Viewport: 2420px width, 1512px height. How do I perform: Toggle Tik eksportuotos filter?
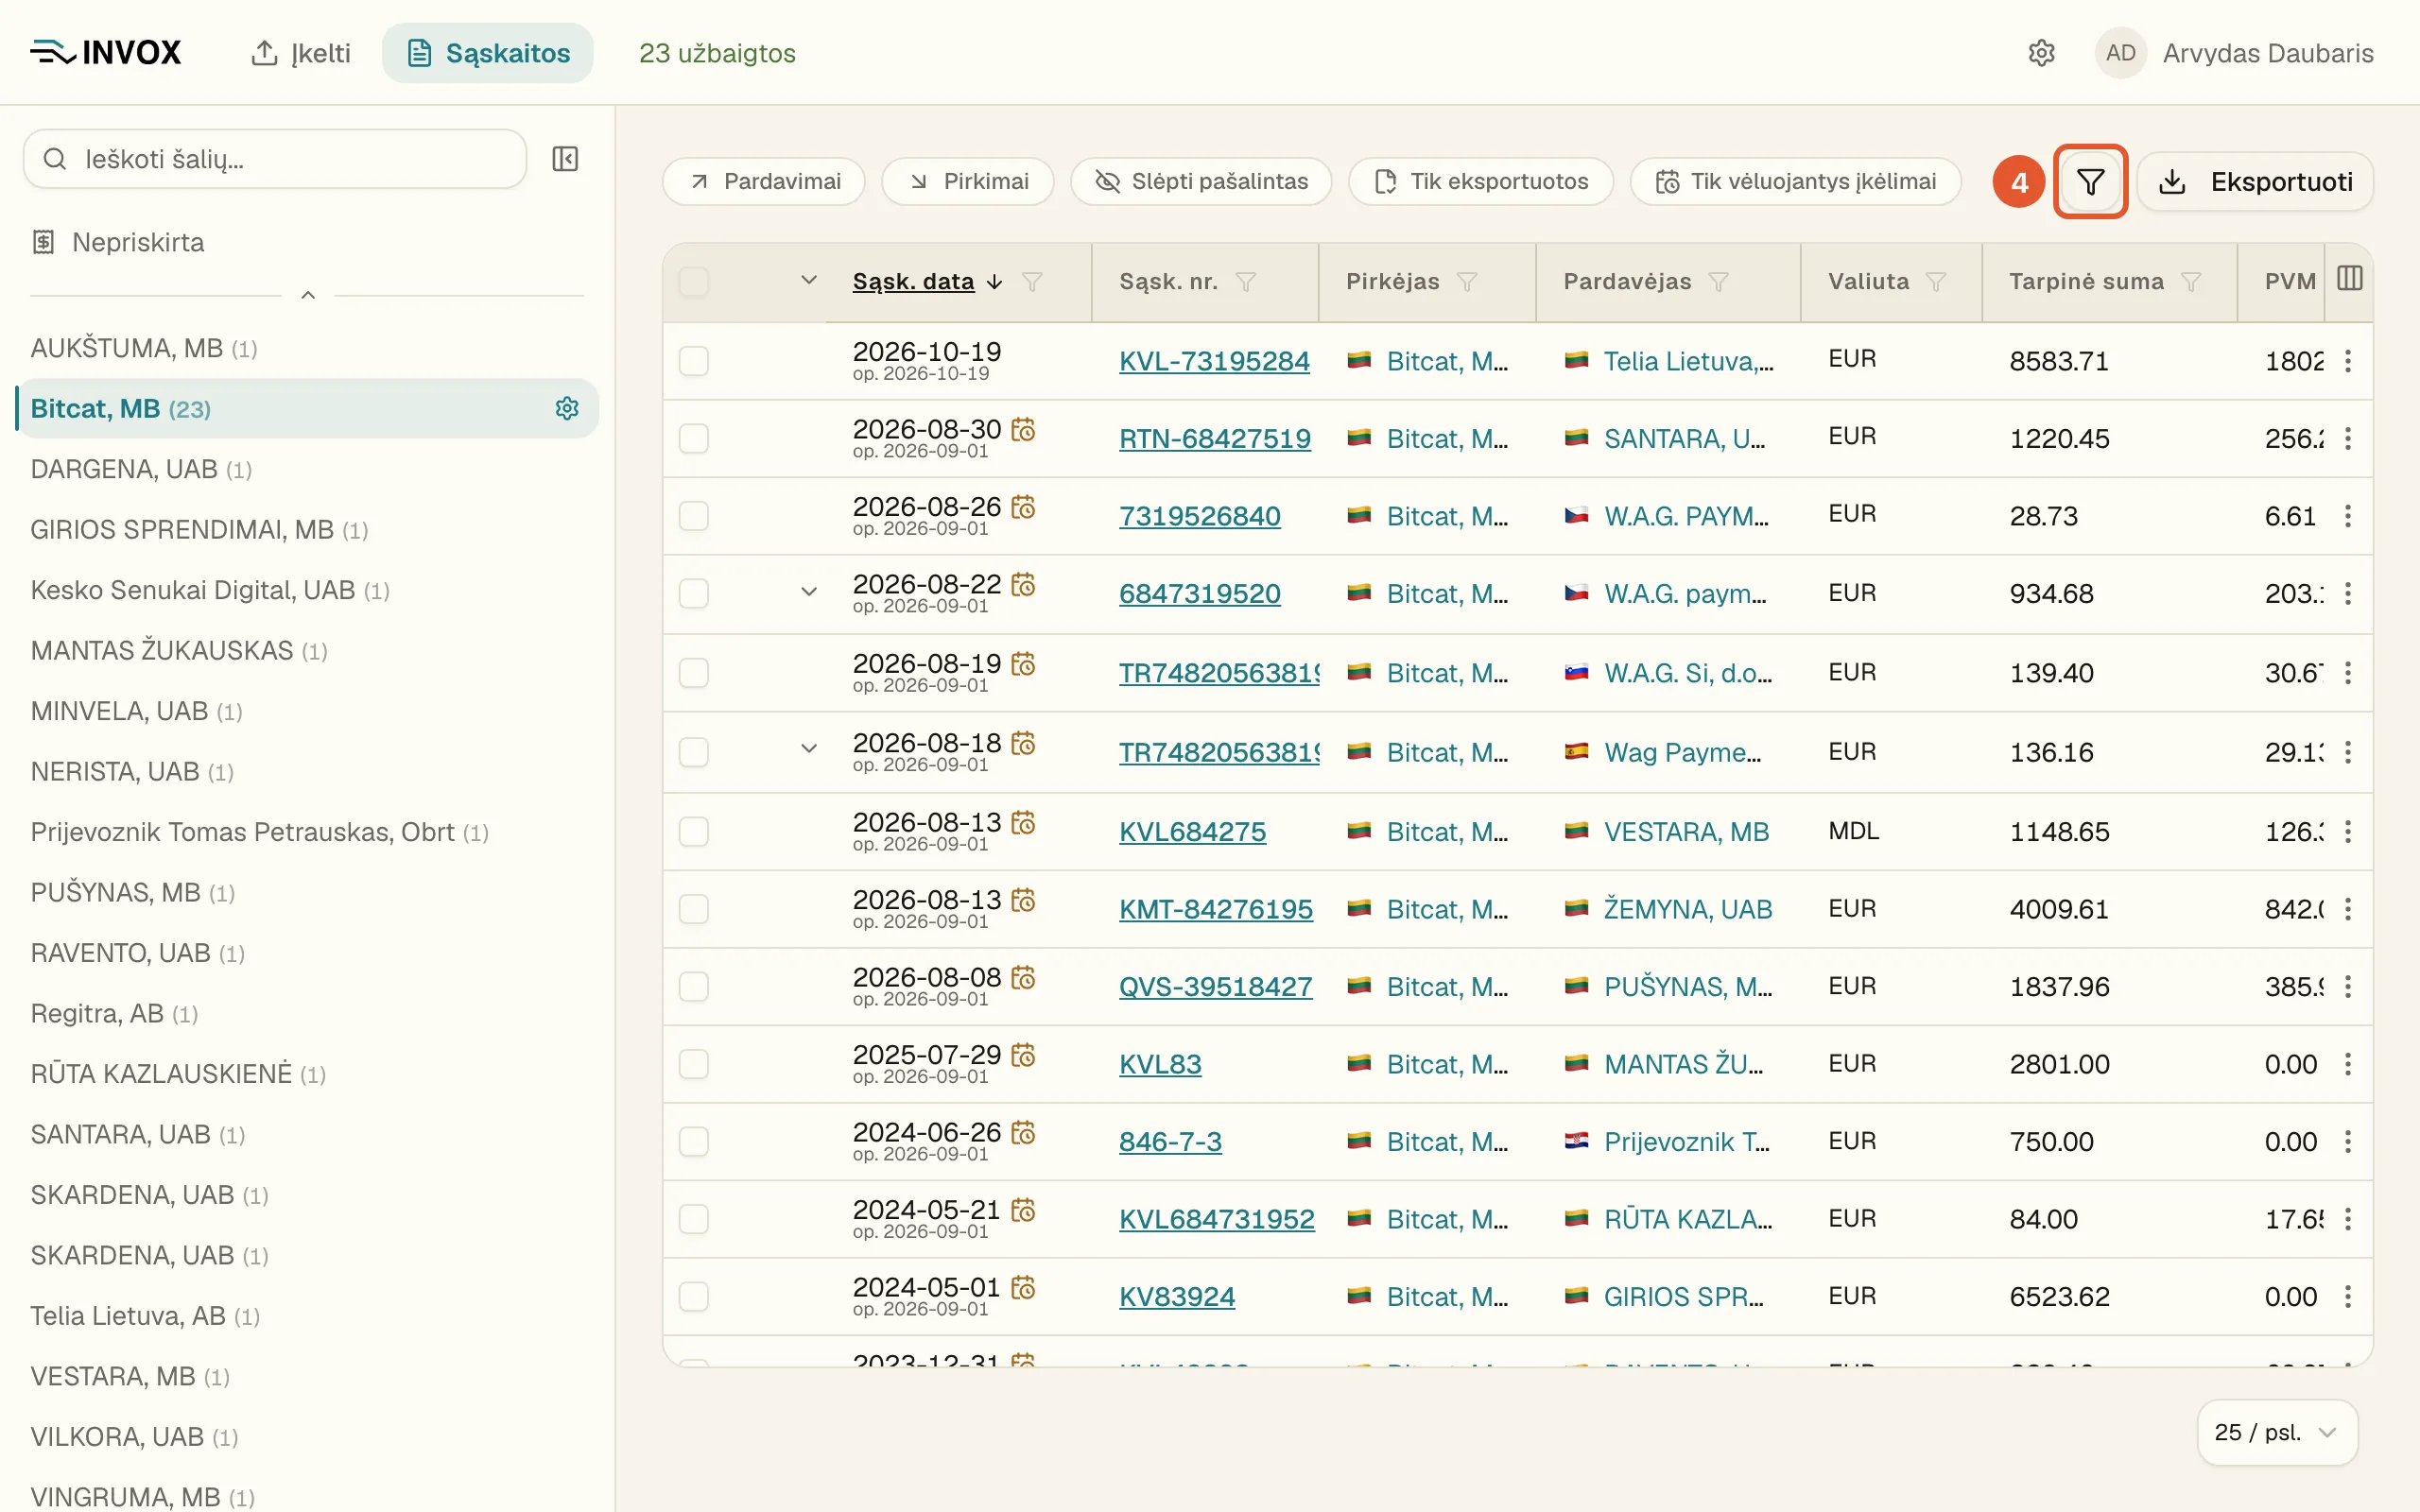click(x=1481, y=182)
